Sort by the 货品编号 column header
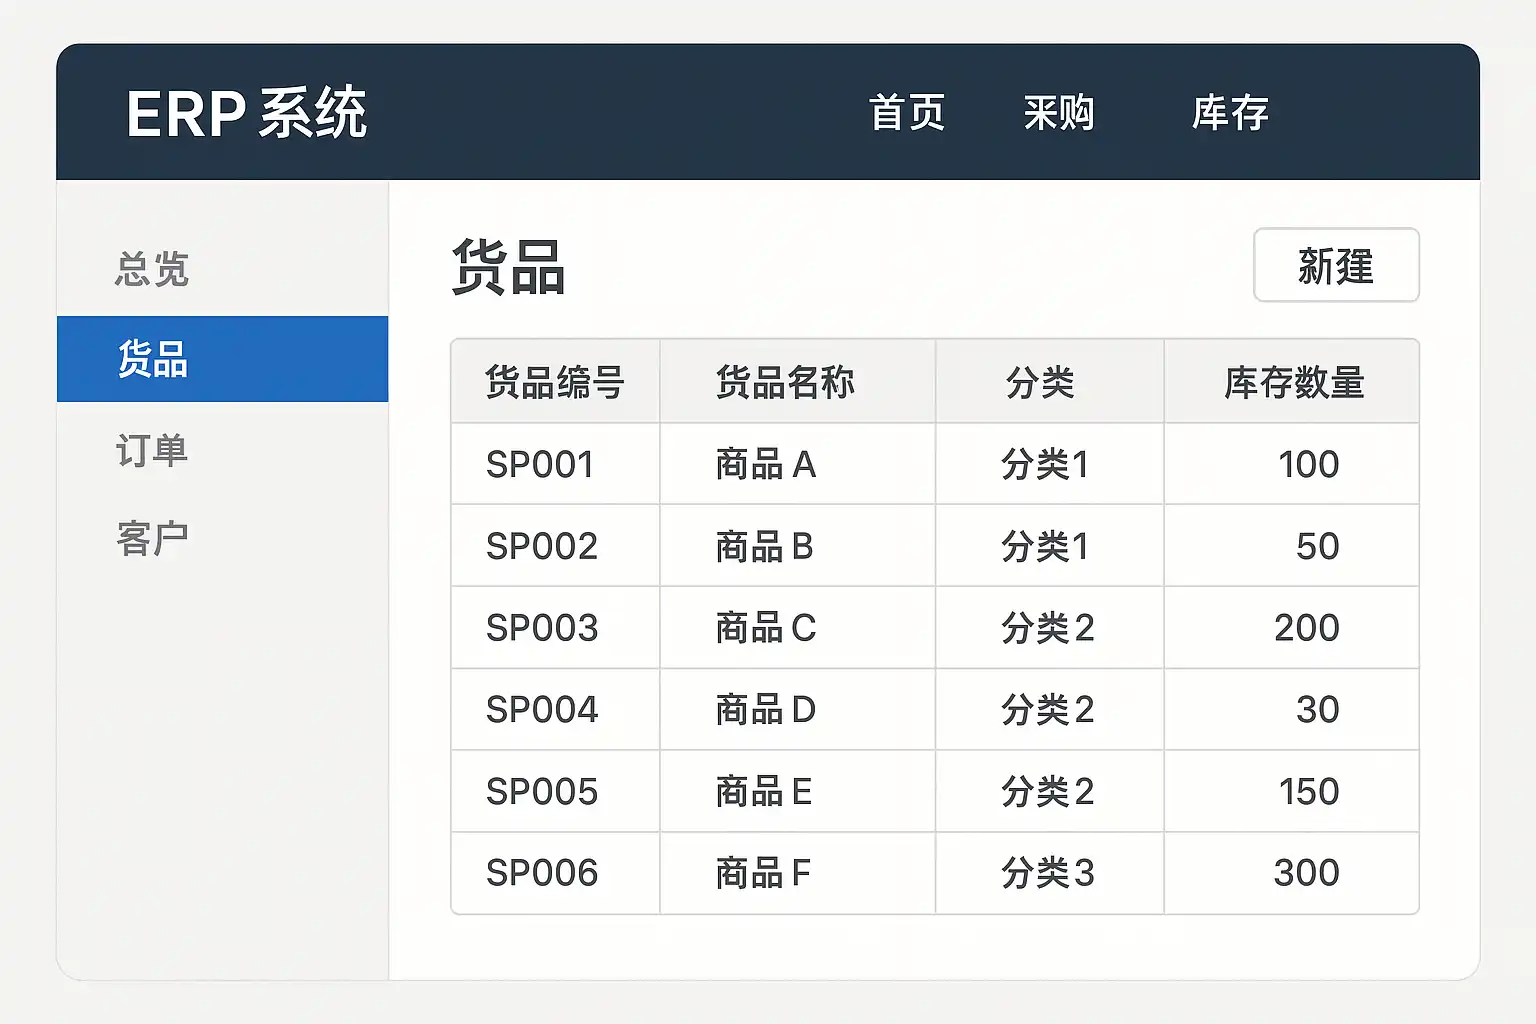This screenshot has height=1024, width=1536. (x=555, y=383)
